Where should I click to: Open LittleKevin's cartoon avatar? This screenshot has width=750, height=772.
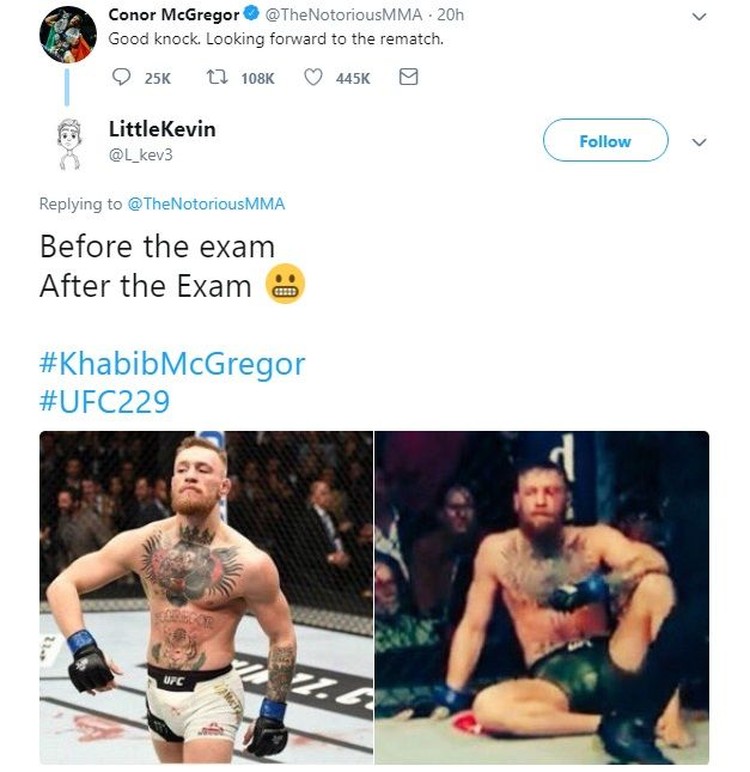pyautogui.click(x=69, y=145)
